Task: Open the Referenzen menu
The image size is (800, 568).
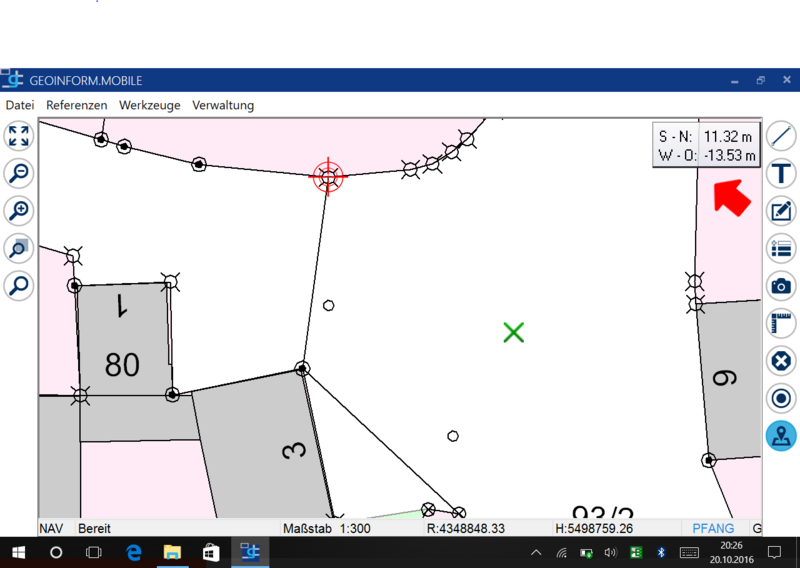Action: click(77, 105)
